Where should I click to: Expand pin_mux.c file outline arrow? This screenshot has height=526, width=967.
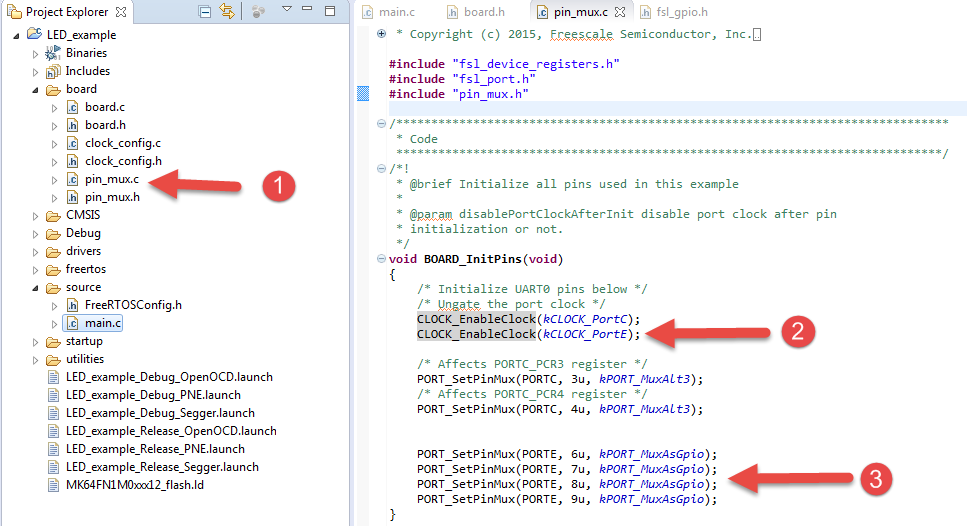click(54, 180)
